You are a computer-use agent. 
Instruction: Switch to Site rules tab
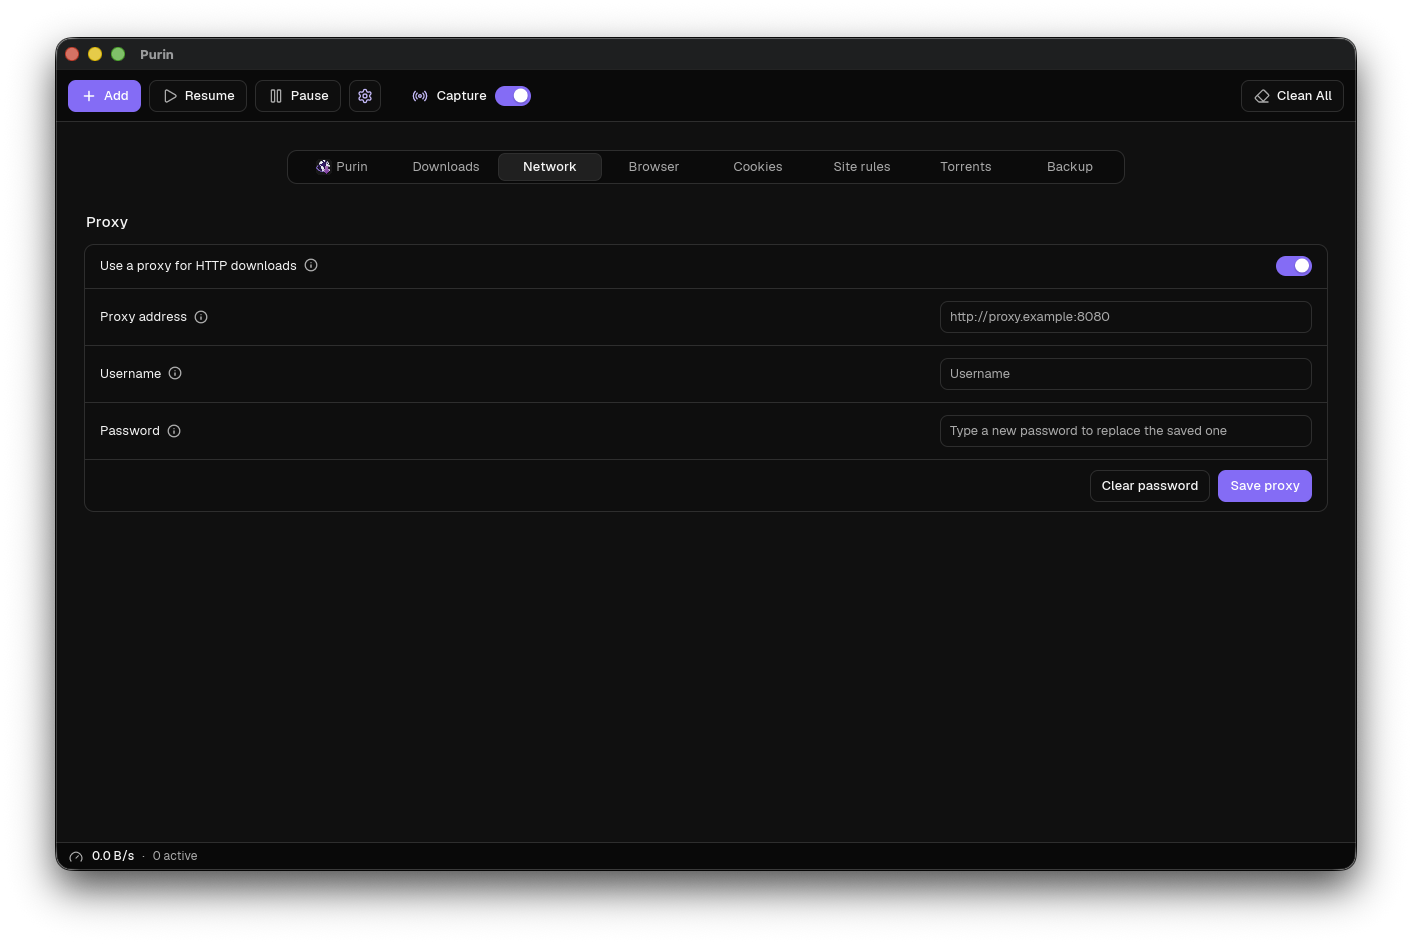coord(862,167)
